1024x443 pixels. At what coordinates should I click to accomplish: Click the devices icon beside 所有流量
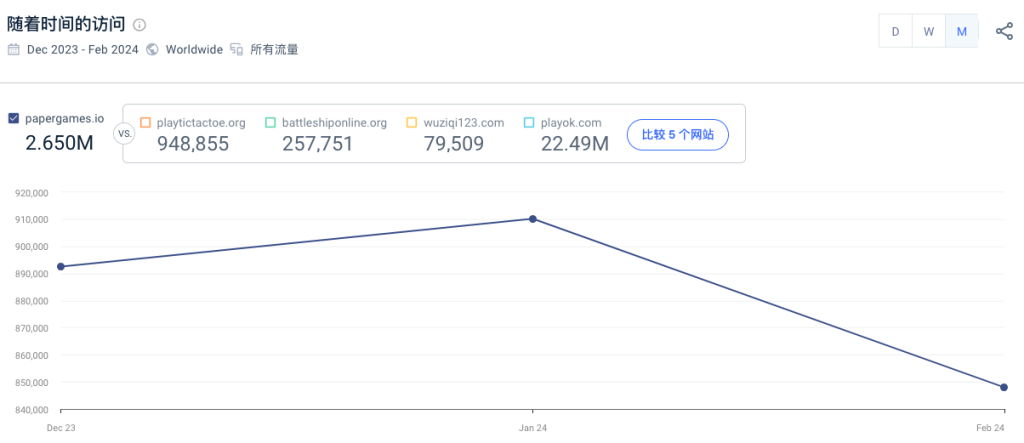click(236, 50)
